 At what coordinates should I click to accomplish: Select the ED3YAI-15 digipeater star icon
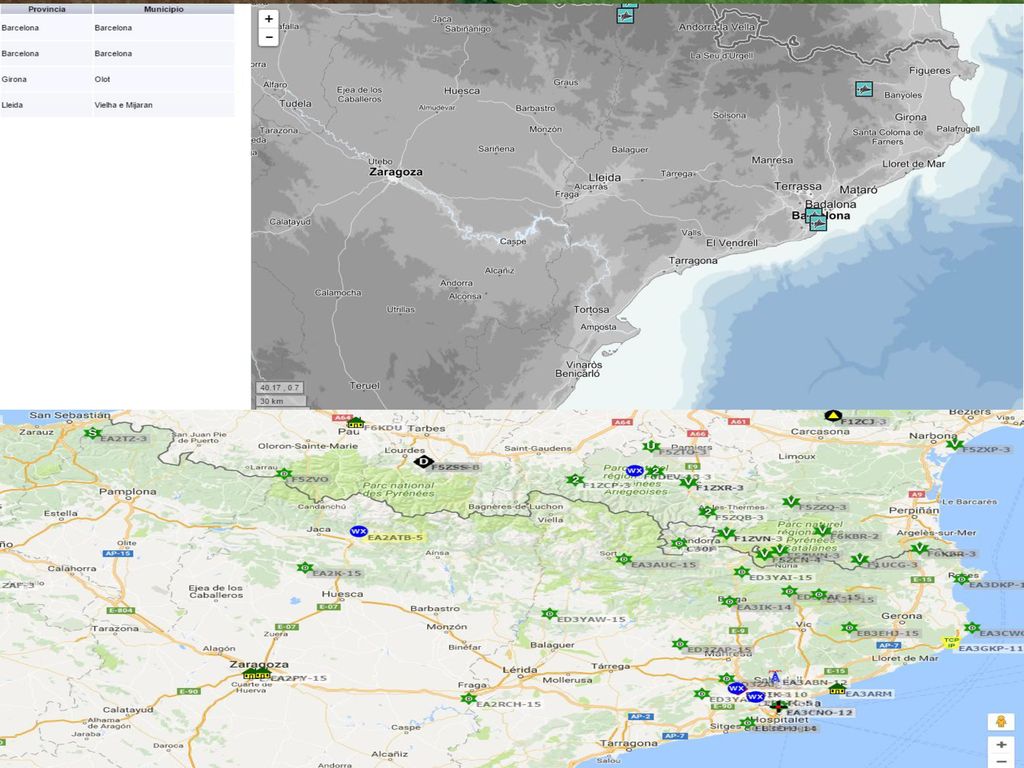pos(741,572)
